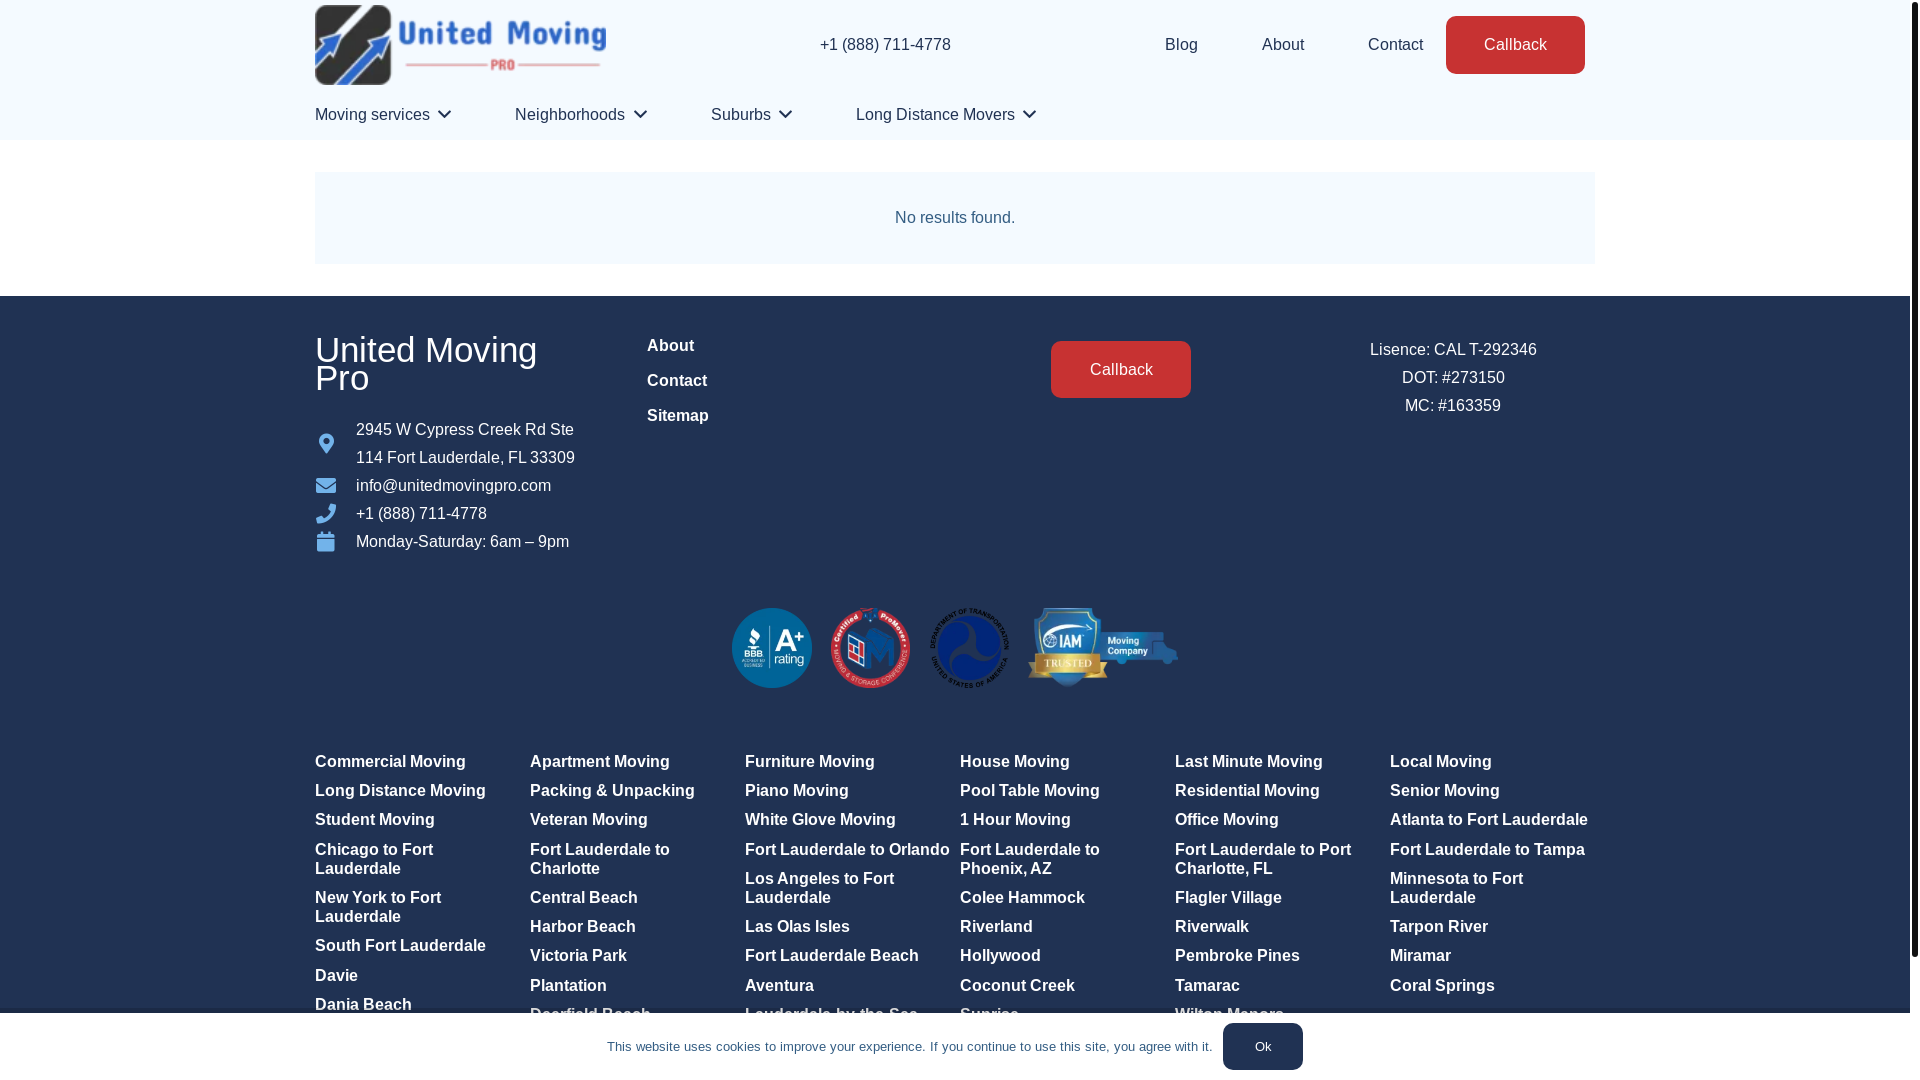Open New York to Fort Lauderdale link
This screenshot has height=1080, width=1920.
pos(378,907)
